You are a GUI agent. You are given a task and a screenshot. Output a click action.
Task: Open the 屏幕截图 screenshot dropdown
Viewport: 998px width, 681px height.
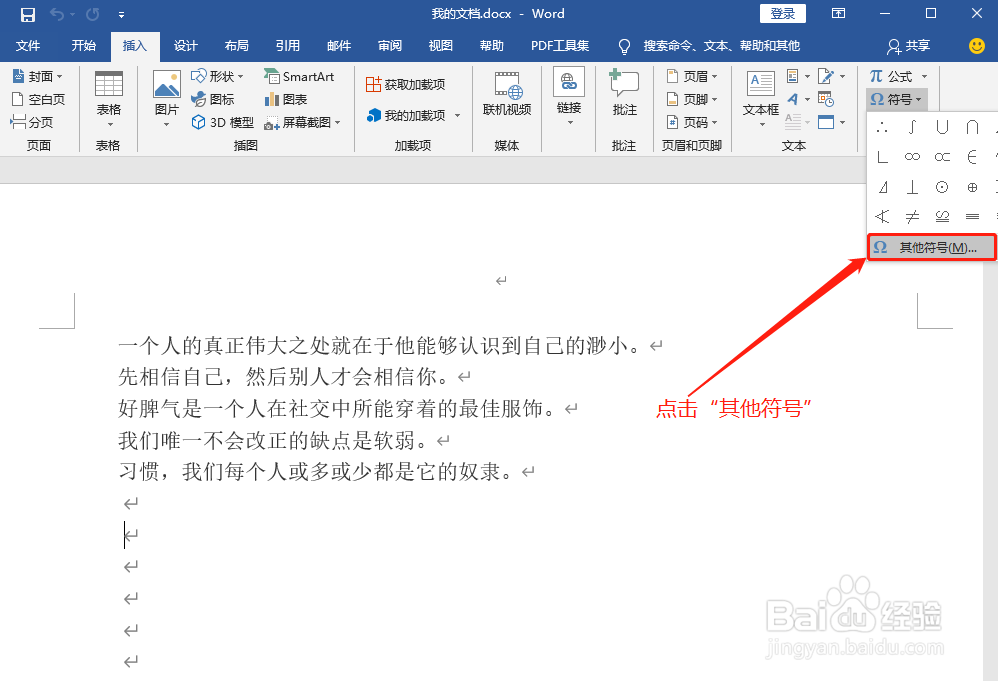pos(302,122)
